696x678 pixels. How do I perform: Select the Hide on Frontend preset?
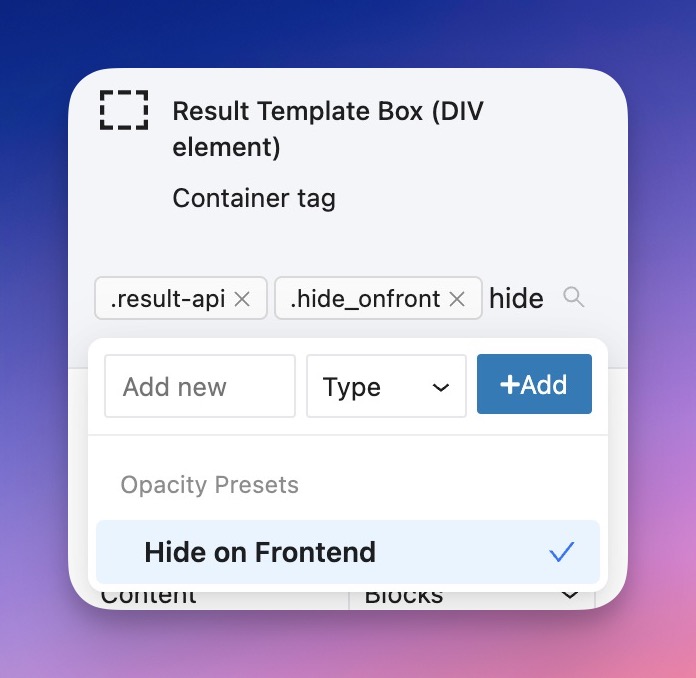pyautogui.click(x=260, y=552)
